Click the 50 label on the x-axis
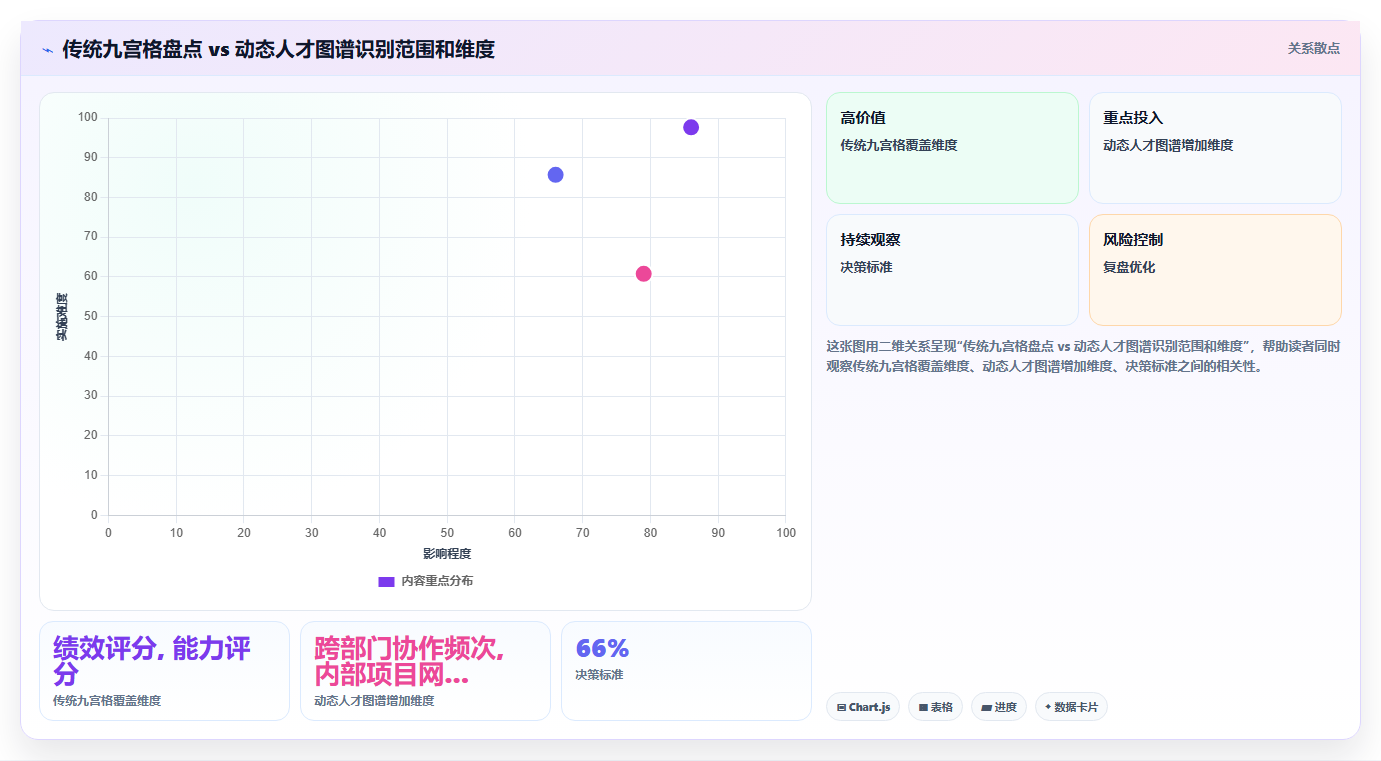Image resolution: width=1381 pixels, height=761 pixels. [x=447, y=533]
